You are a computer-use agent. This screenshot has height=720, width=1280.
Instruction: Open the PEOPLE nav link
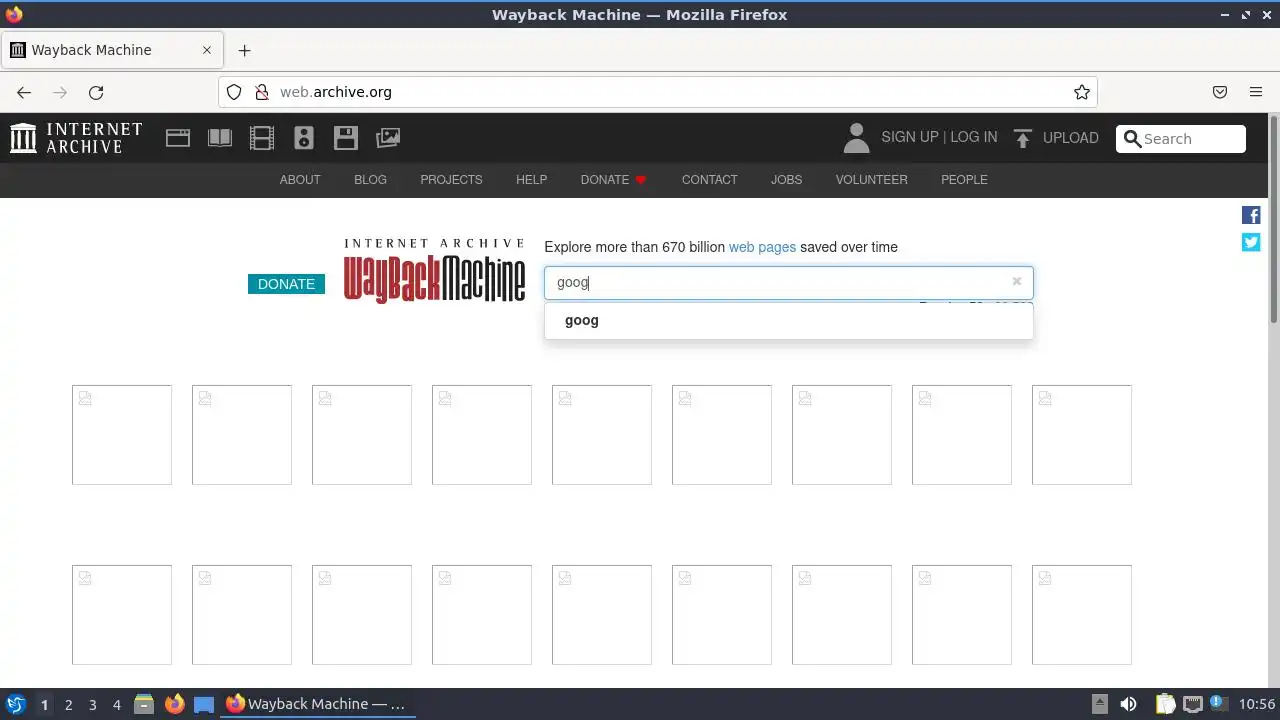(x=964, y=180)
